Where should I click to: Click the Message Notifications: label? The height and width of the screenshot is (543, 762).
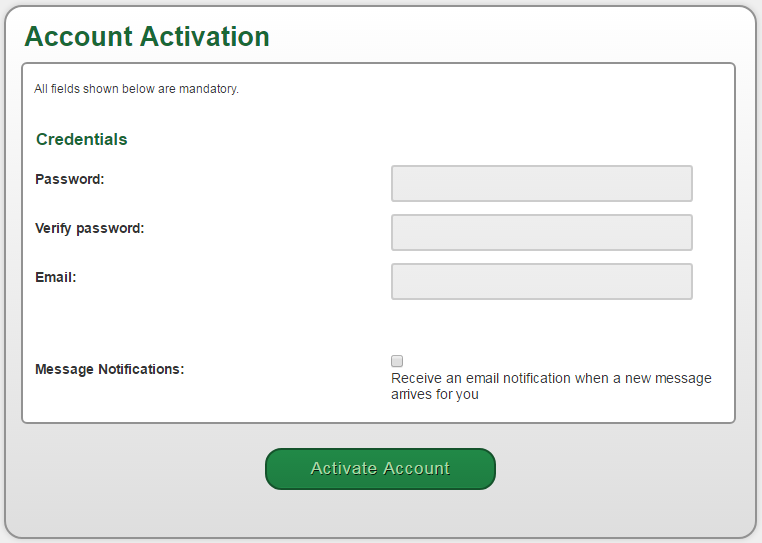coord(110,369)
